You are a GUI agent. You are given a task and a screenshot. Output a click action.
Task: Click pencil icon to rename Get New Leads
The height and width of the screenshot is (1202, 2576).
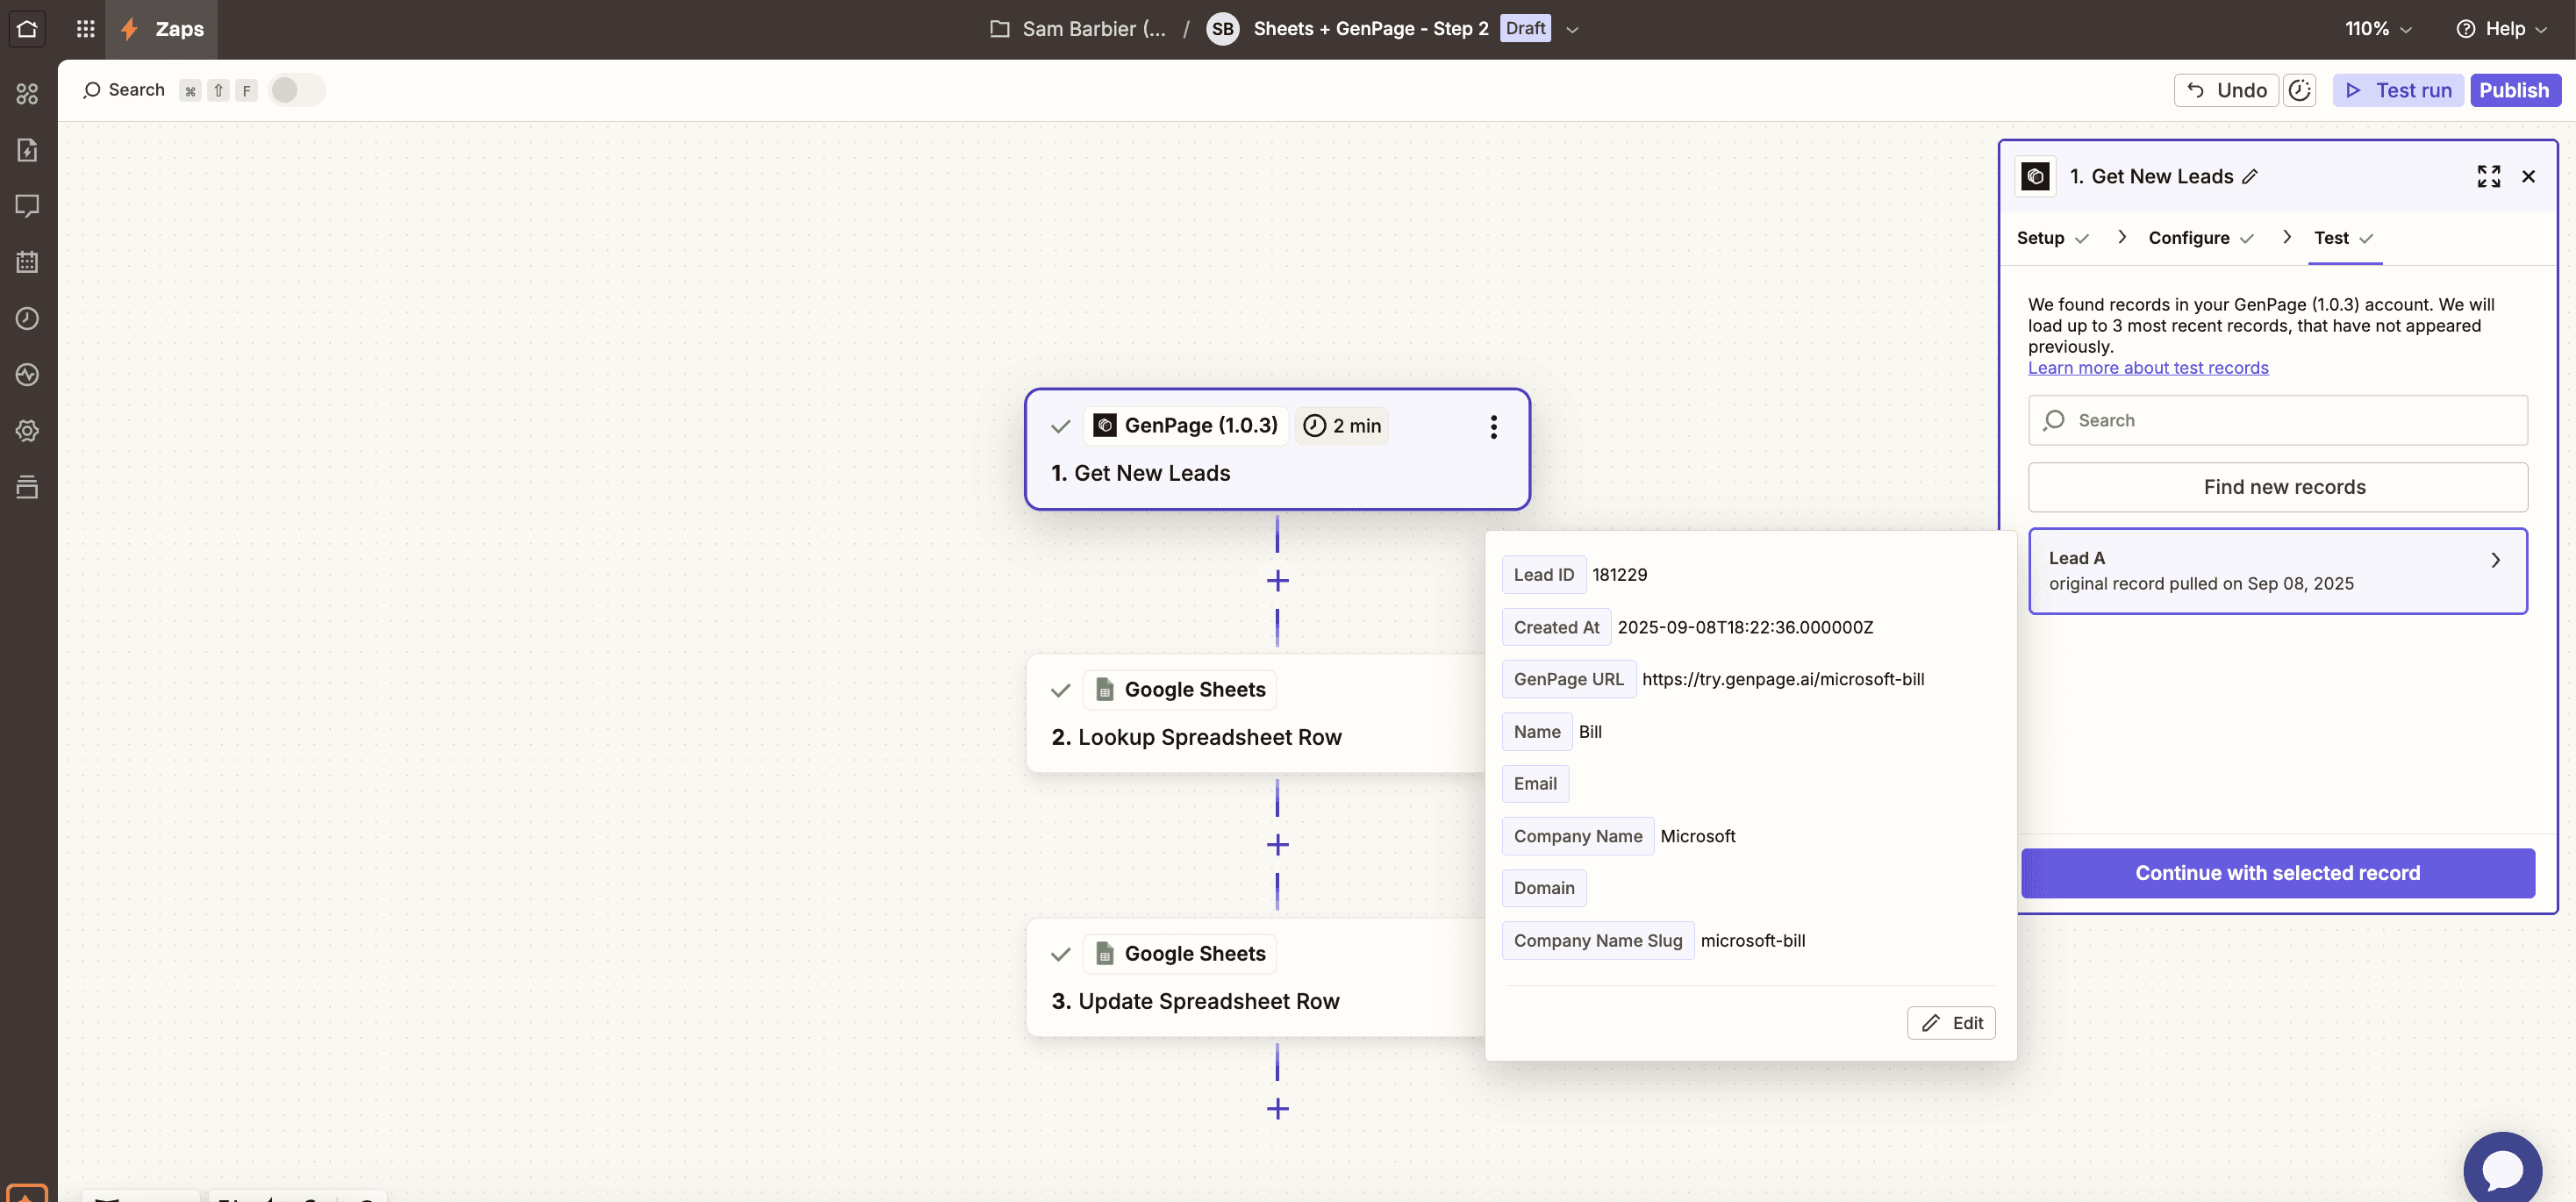[2250, 177]
